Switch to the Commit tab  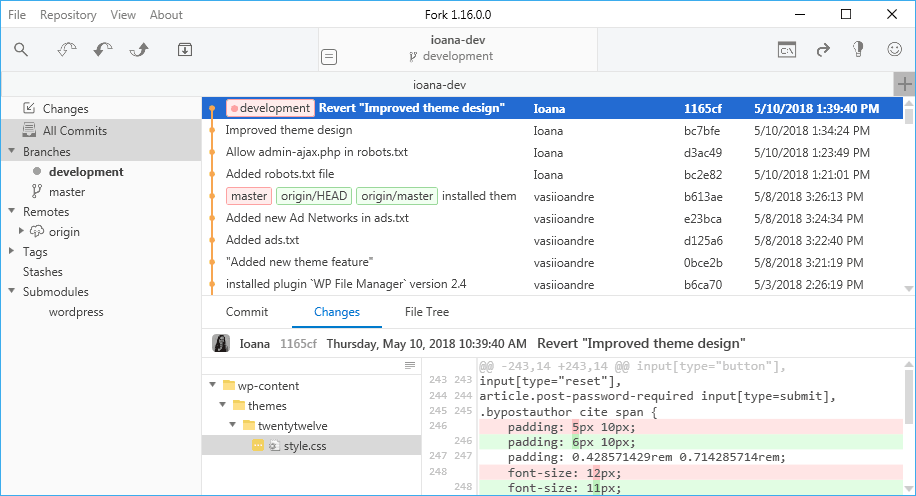coord(247,311)
